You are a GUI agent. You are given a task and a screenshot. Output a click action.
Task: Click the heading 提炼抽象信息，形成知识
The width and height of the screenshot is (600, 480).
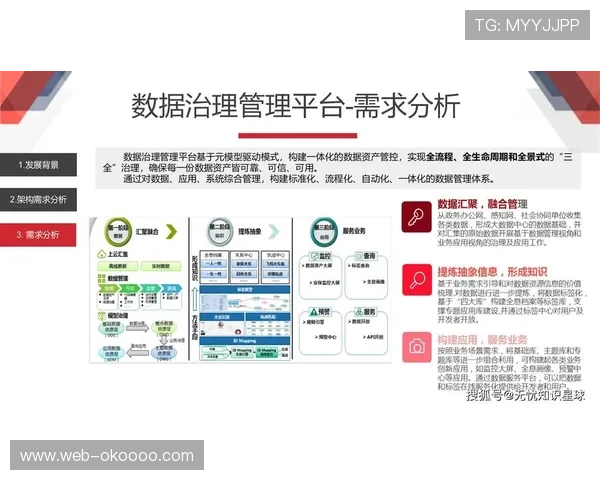tap(492, 272)
